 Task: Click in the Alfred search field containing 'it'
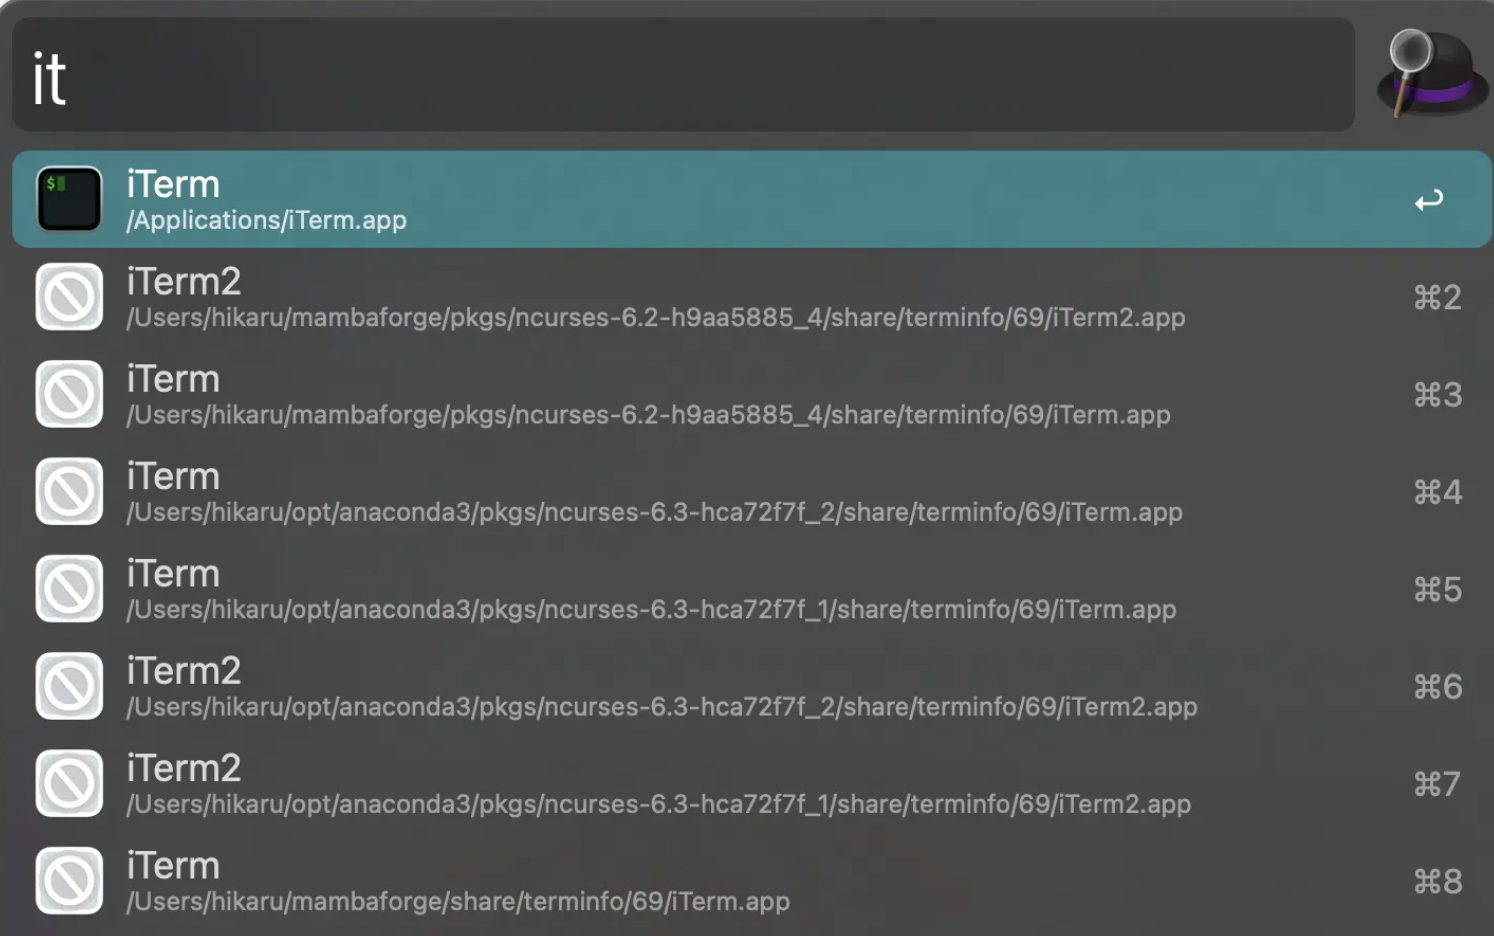click(x=683, y=75)
